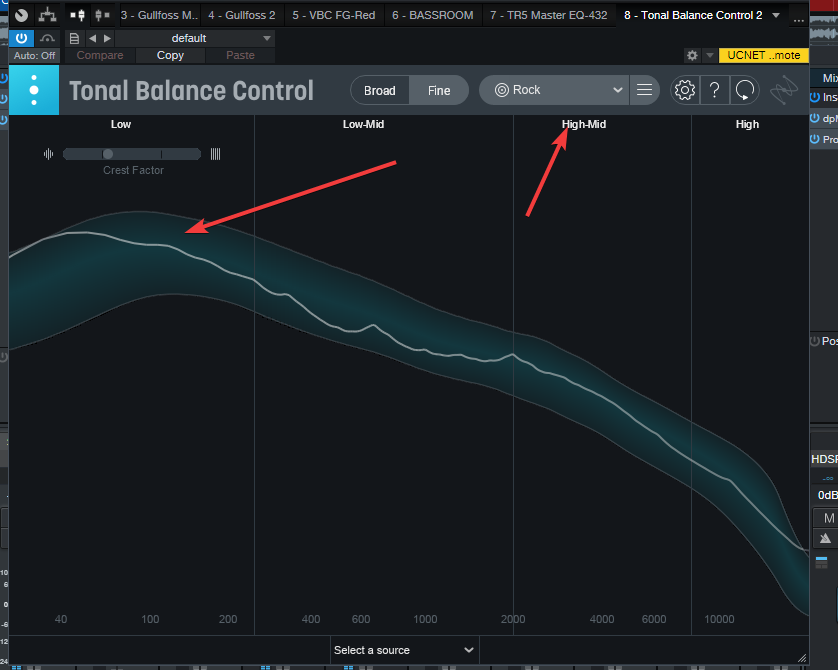This screenshot has height=670, width=838.
Task: Click the Compare button
Action: [x=99, y=56]
